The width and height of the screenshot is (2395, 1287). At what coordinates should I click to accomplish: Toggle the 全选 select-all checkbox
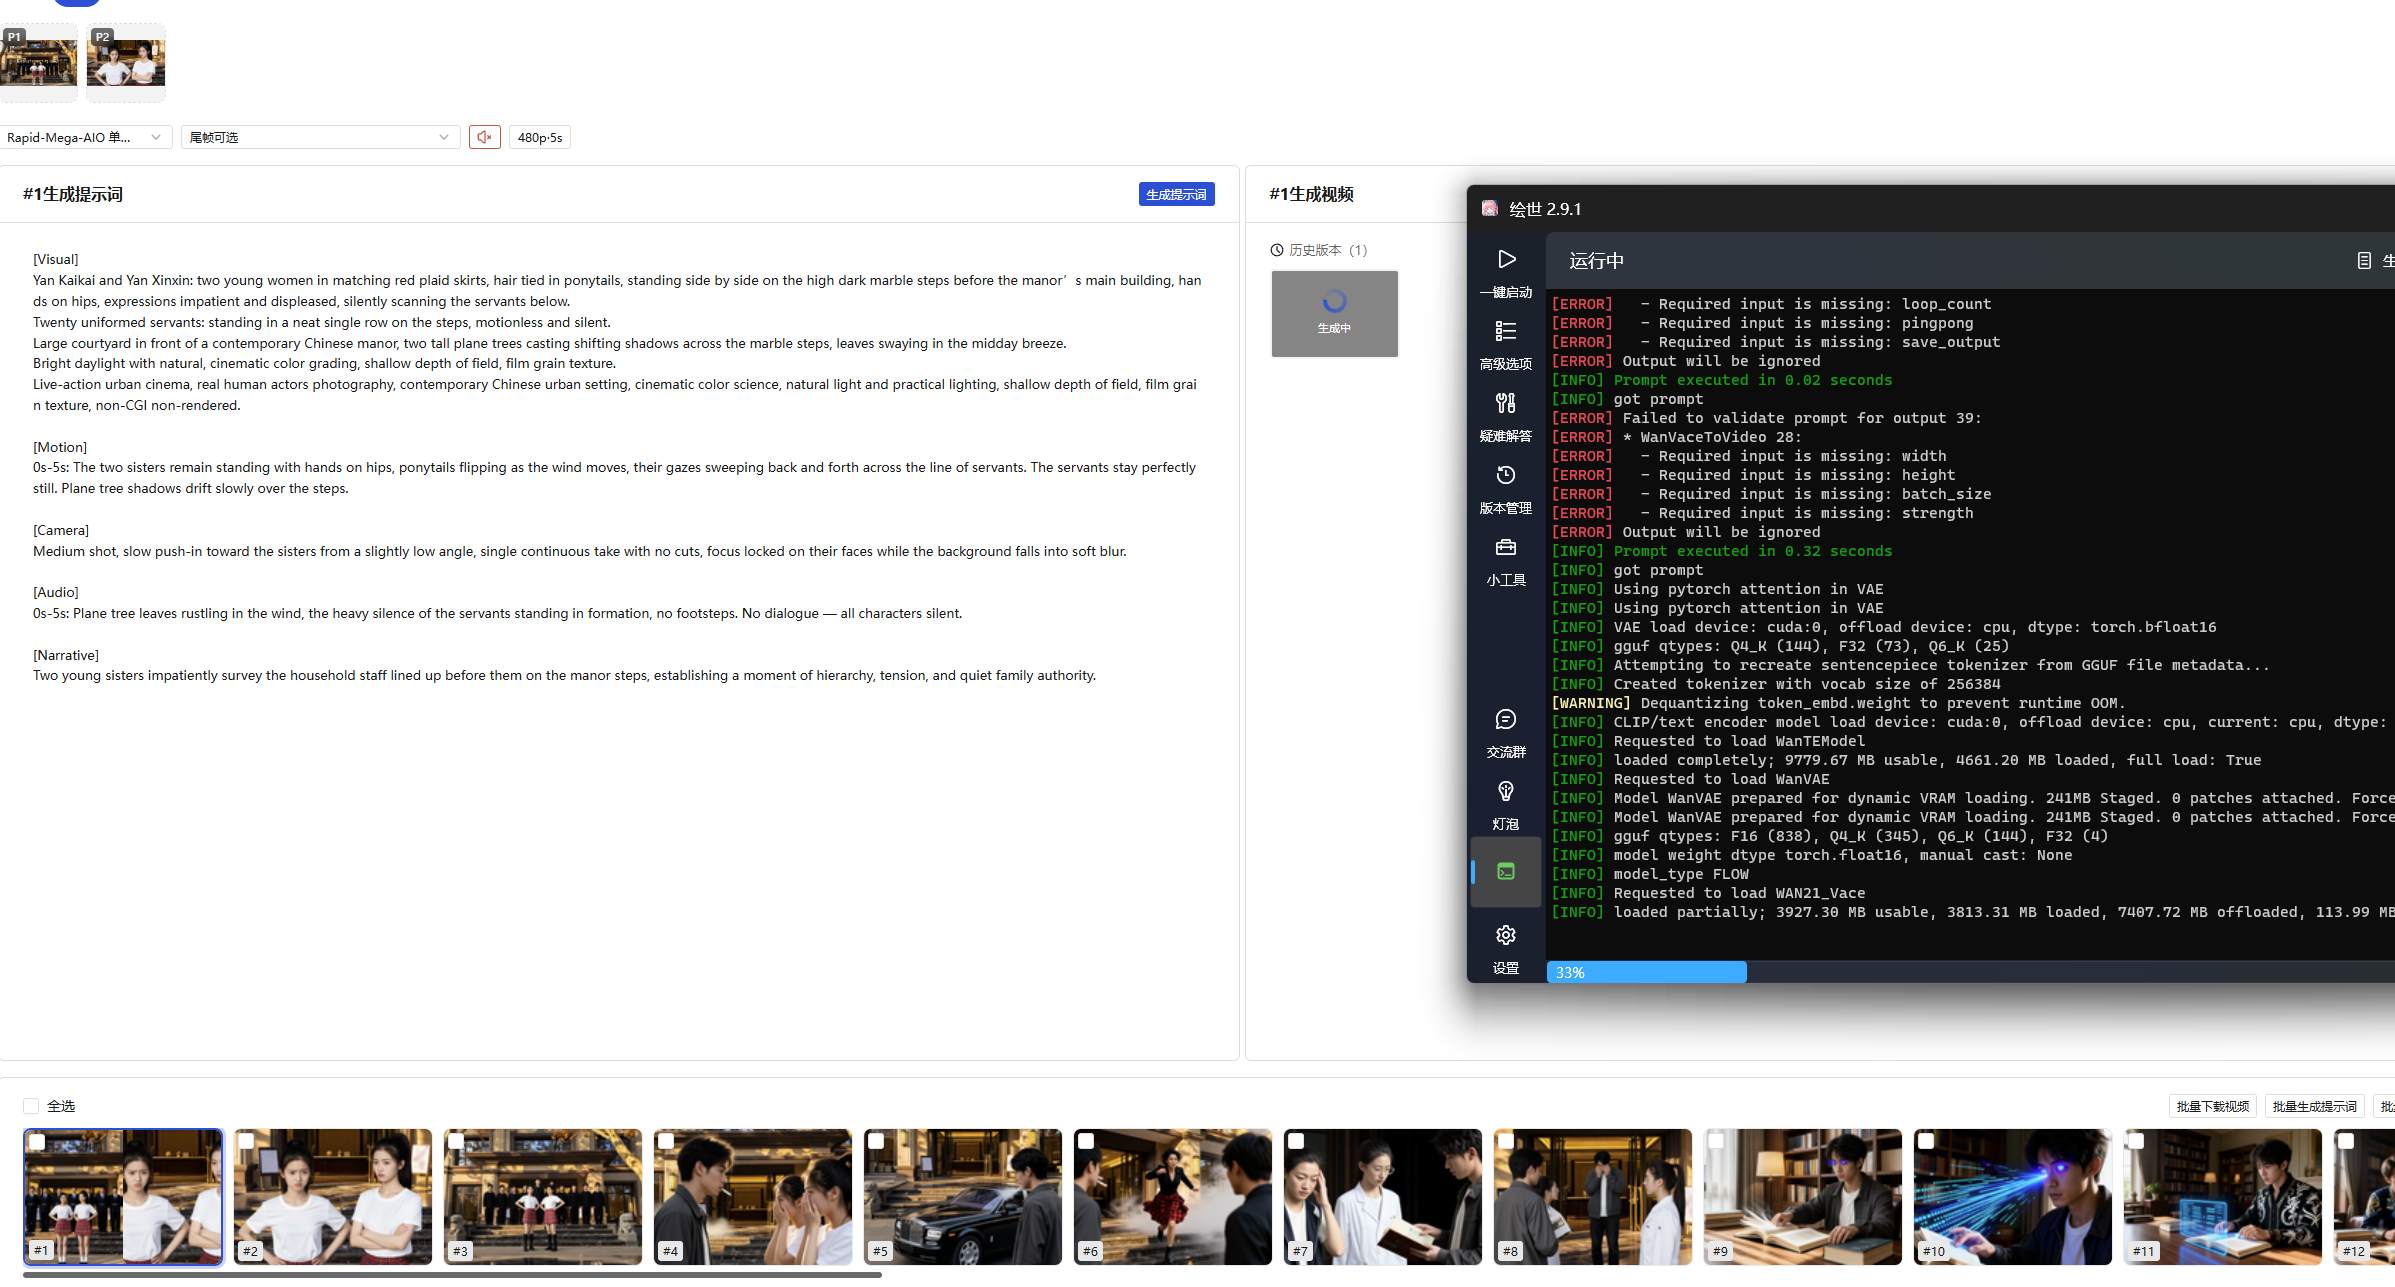coord(31,1106)
